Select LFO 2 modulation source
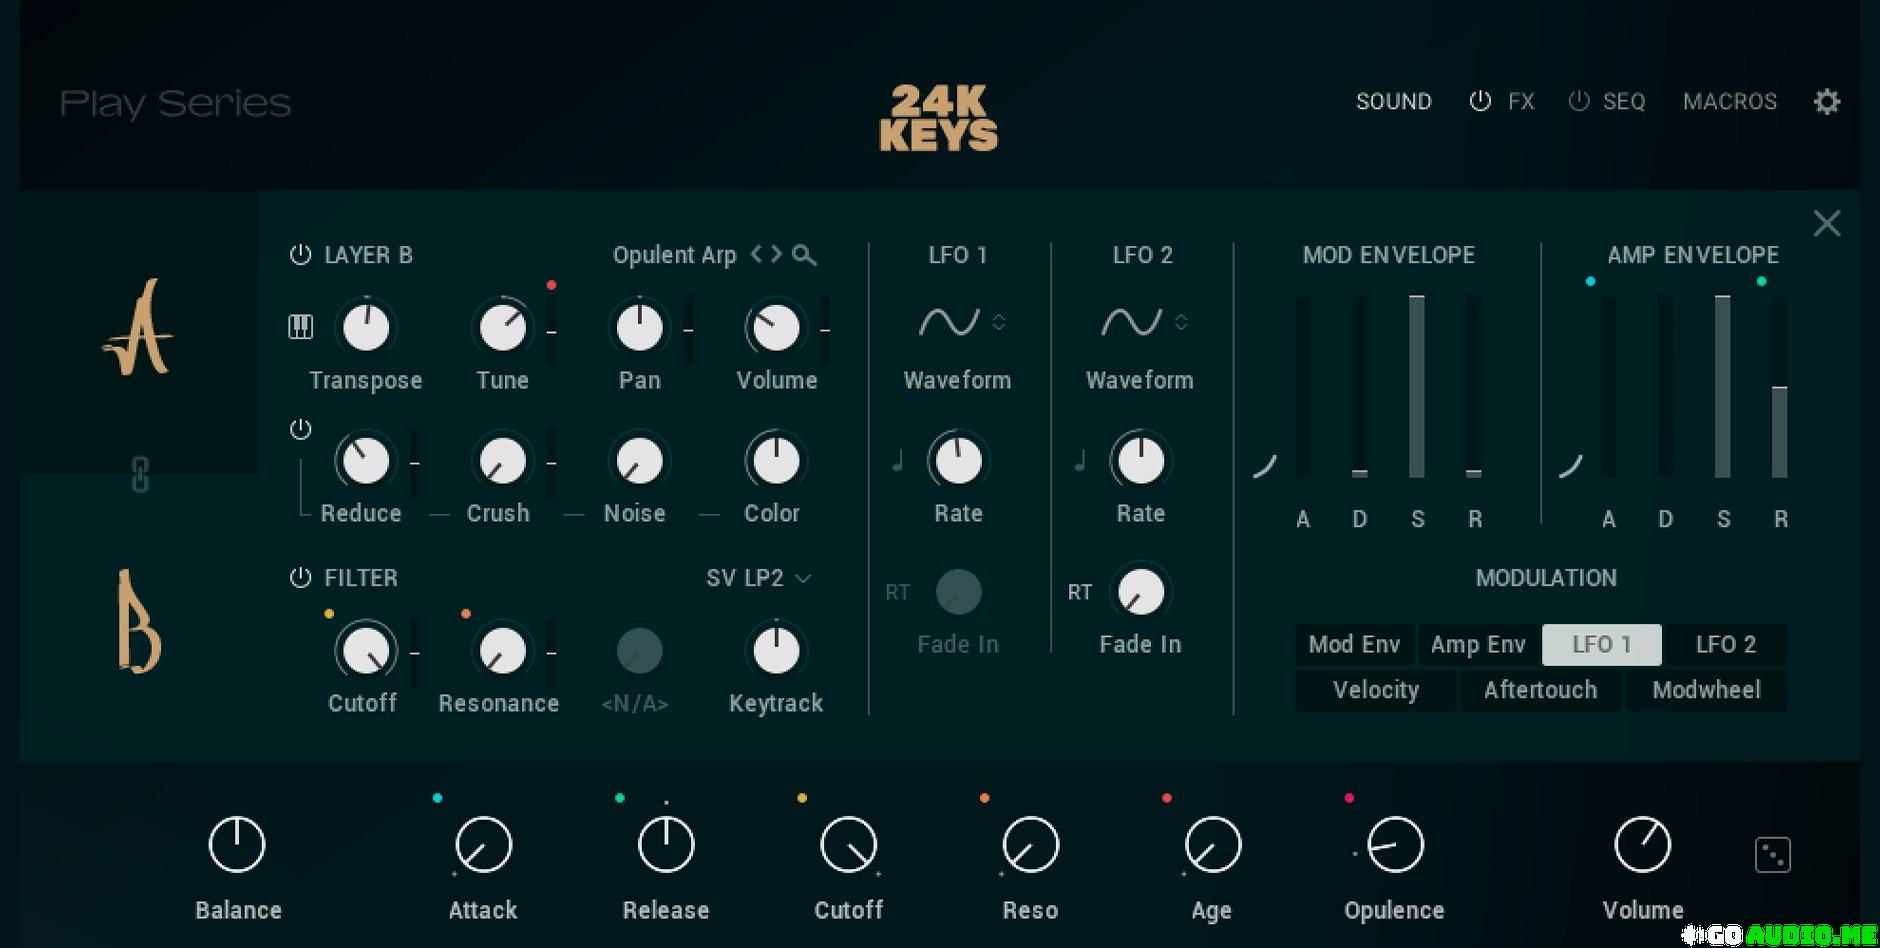Viewport: 1880px width, 948px height. pos(1726,645)
